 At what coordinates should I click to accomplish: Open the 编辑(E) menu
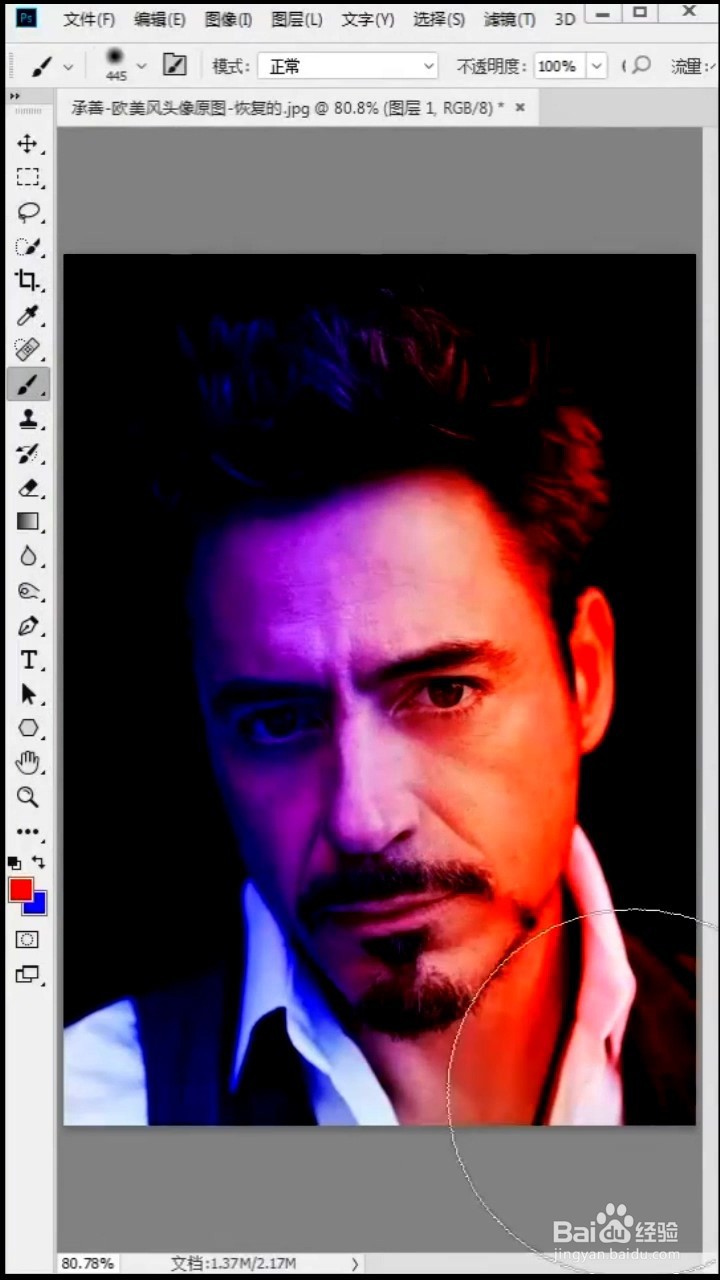160,19
